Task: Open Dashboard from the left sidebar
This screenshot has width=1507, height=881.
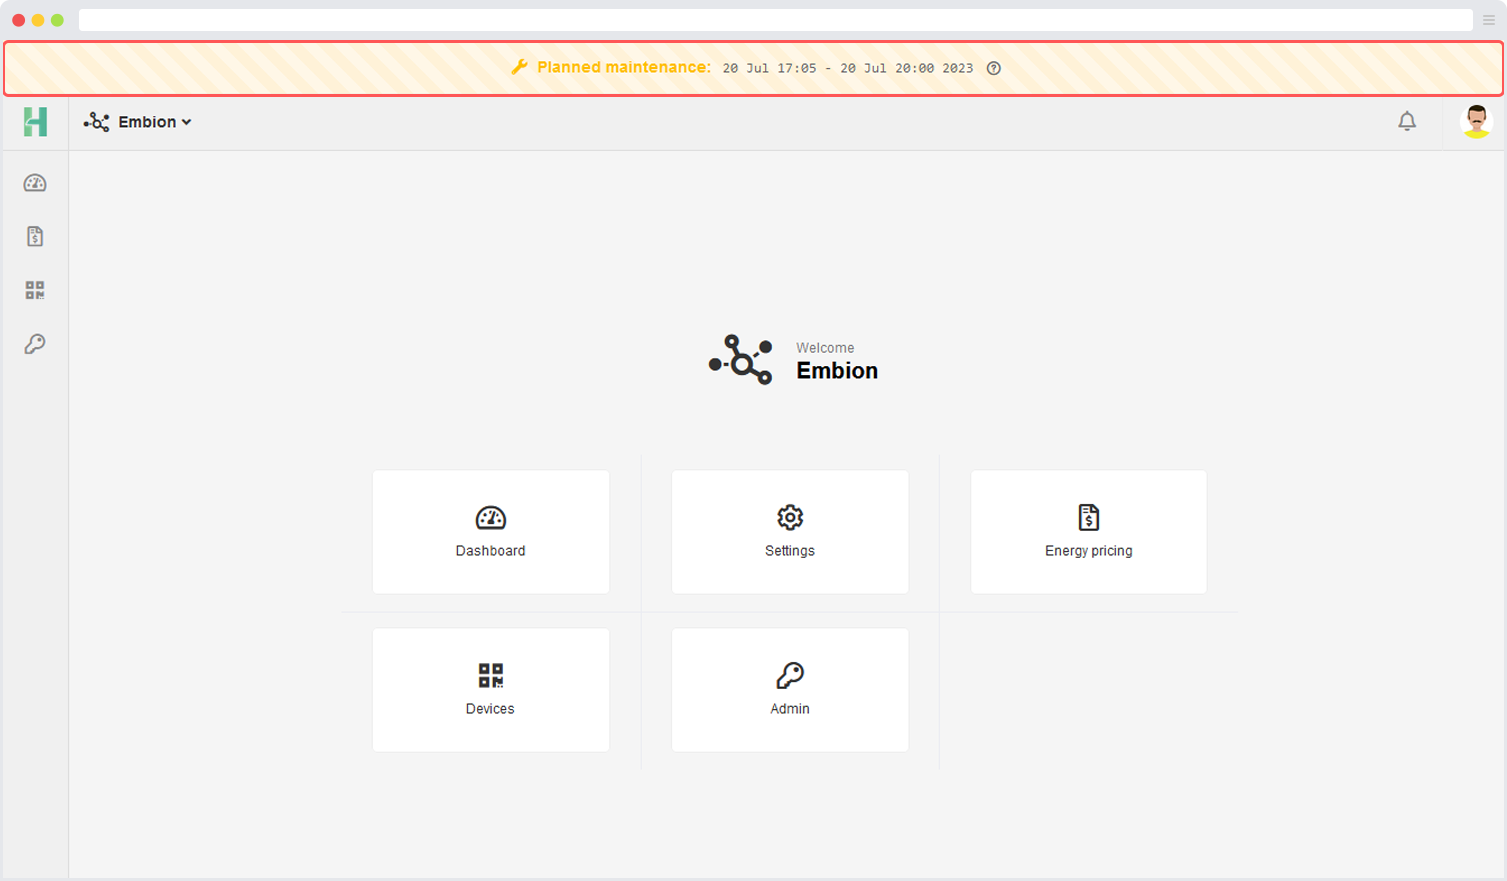Action: 35,183
